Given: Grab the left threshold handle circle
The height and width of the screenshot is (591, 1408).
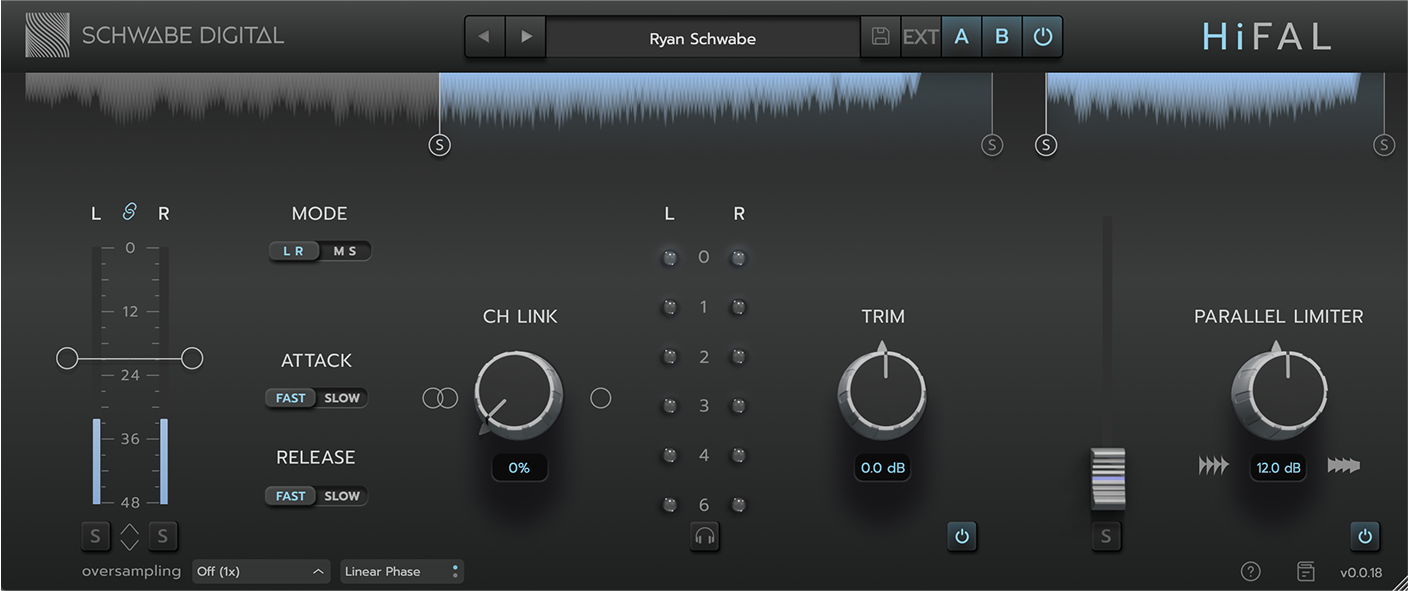Looking at the screenshot, I should [x=67, y=358].
